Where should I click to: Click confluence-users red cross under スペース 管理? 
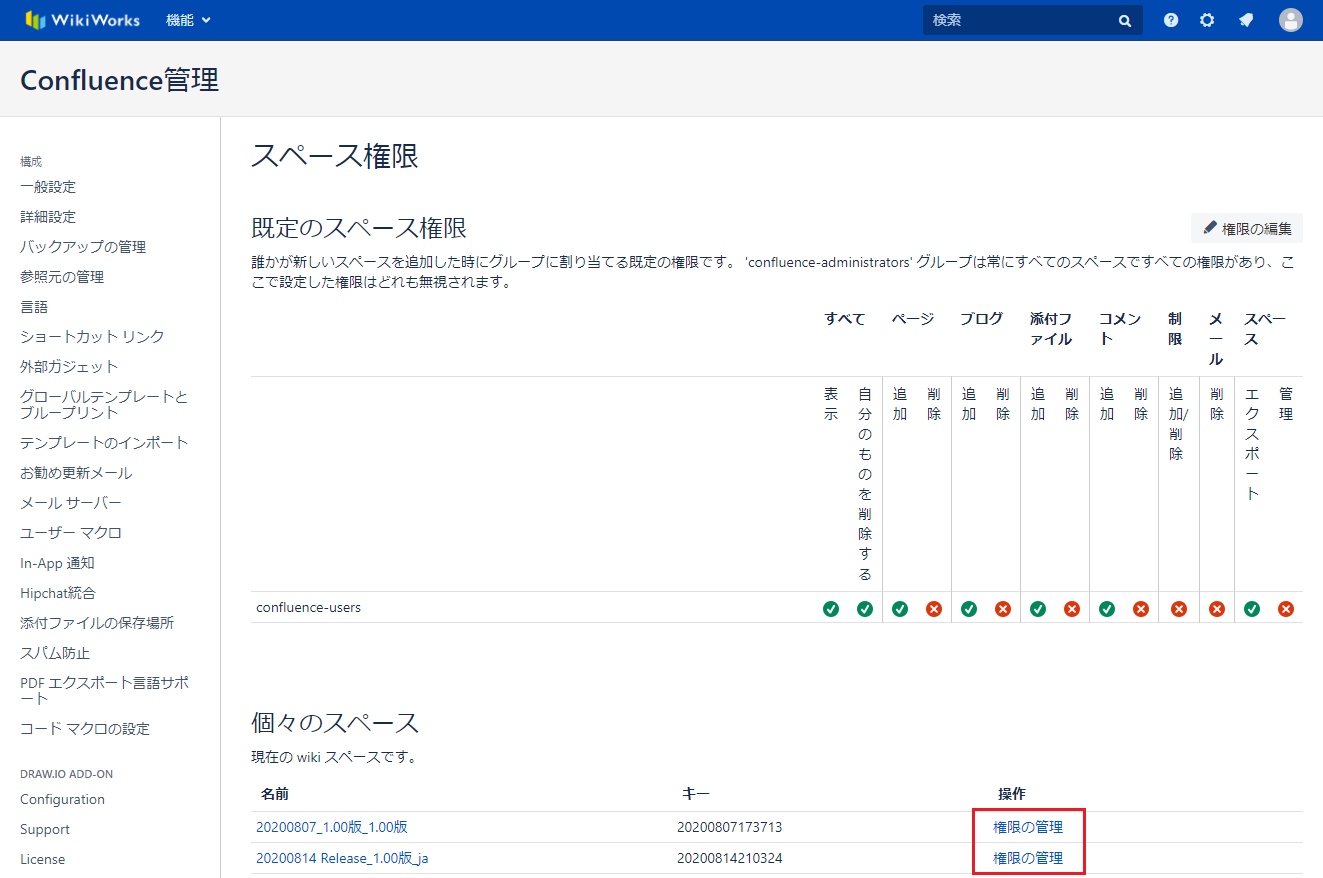1286,608
